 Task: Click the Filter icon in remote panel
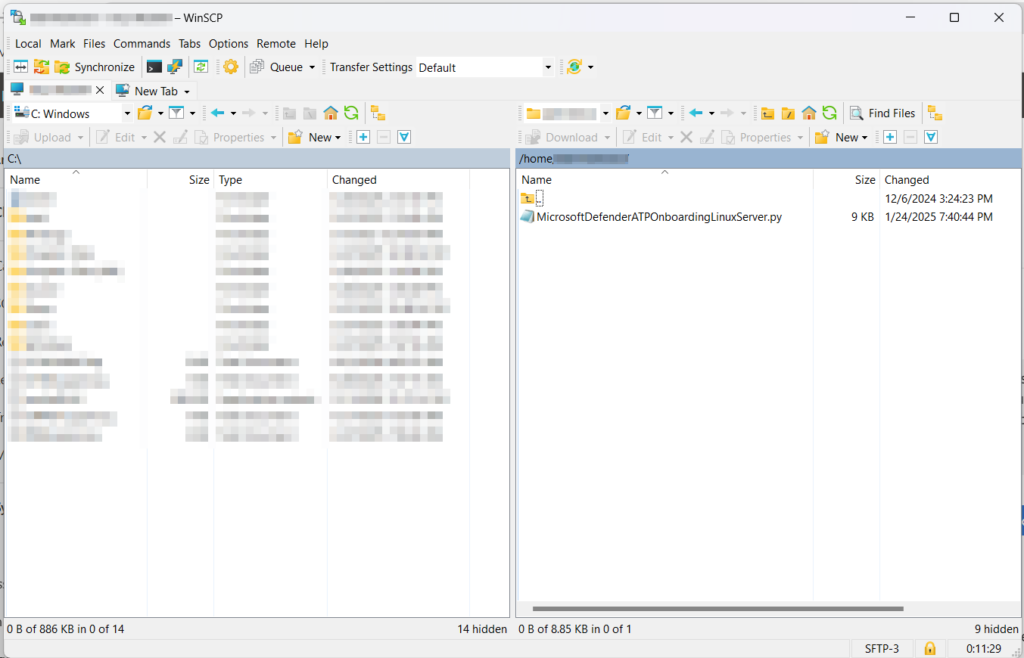(655, 114)
